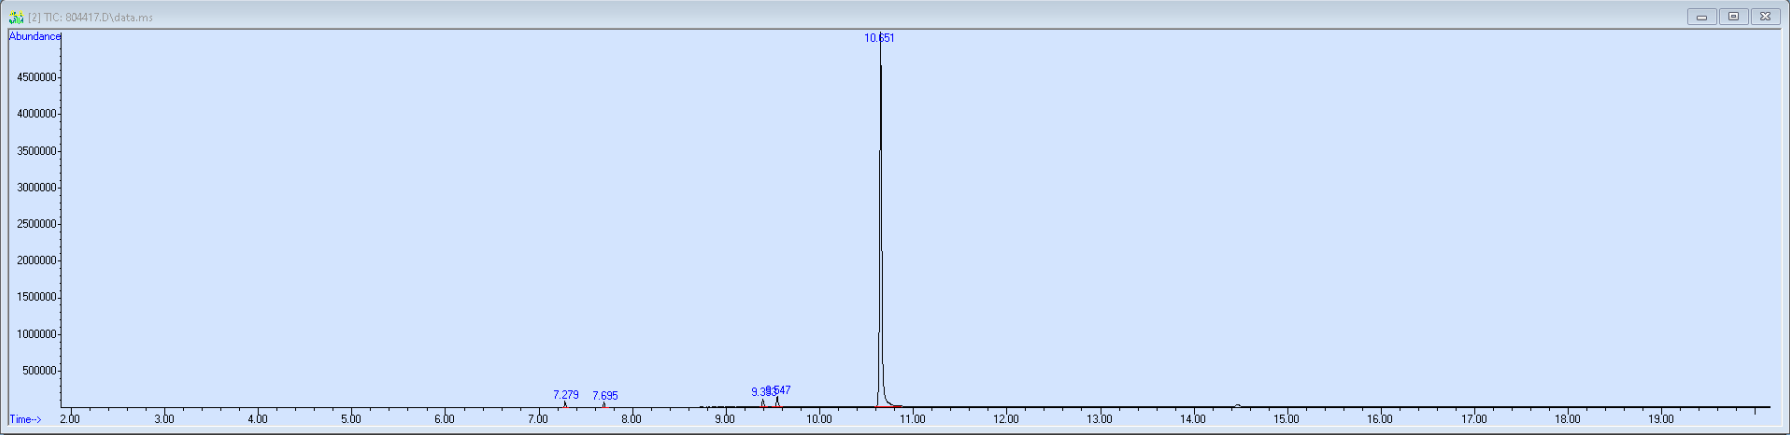Click the 1500000 abundance tick label
The width and height of the screenshot is (1790, 435).
click(36, 297)
